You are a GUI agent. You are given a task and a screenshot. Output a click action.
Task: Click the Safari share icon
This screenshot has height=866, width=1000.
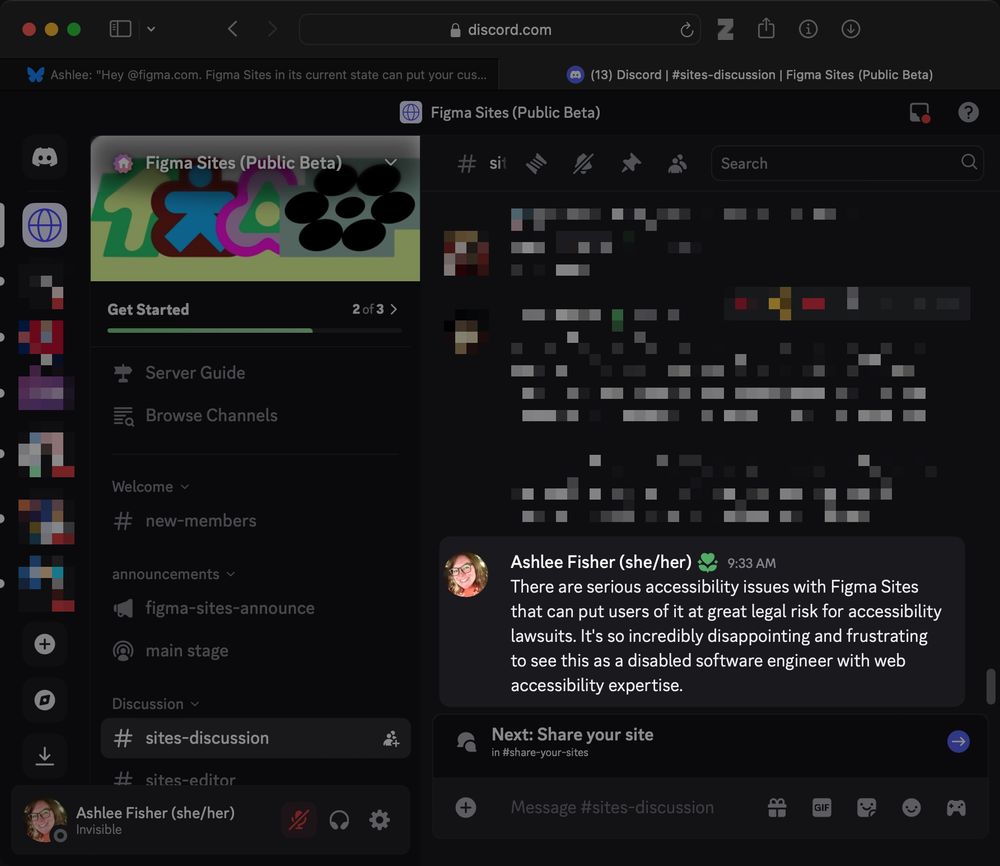pyautogui.click(x=766, y=29)
